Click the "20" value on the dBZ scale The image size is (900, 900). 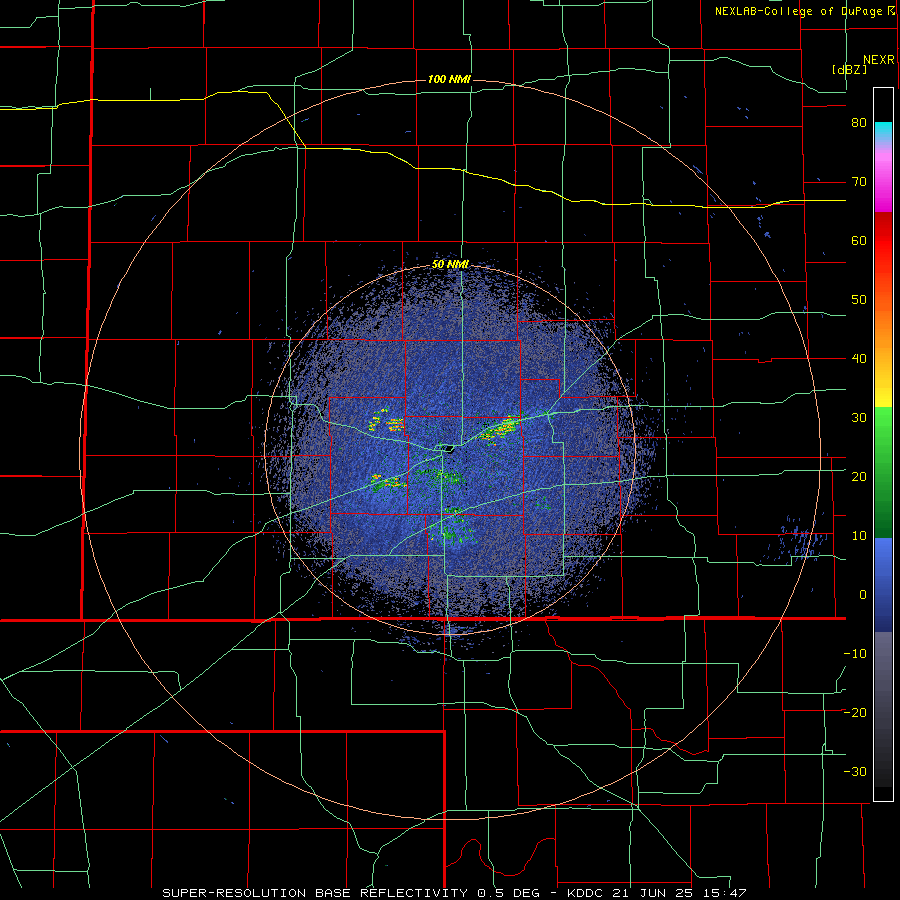[859, 476]
